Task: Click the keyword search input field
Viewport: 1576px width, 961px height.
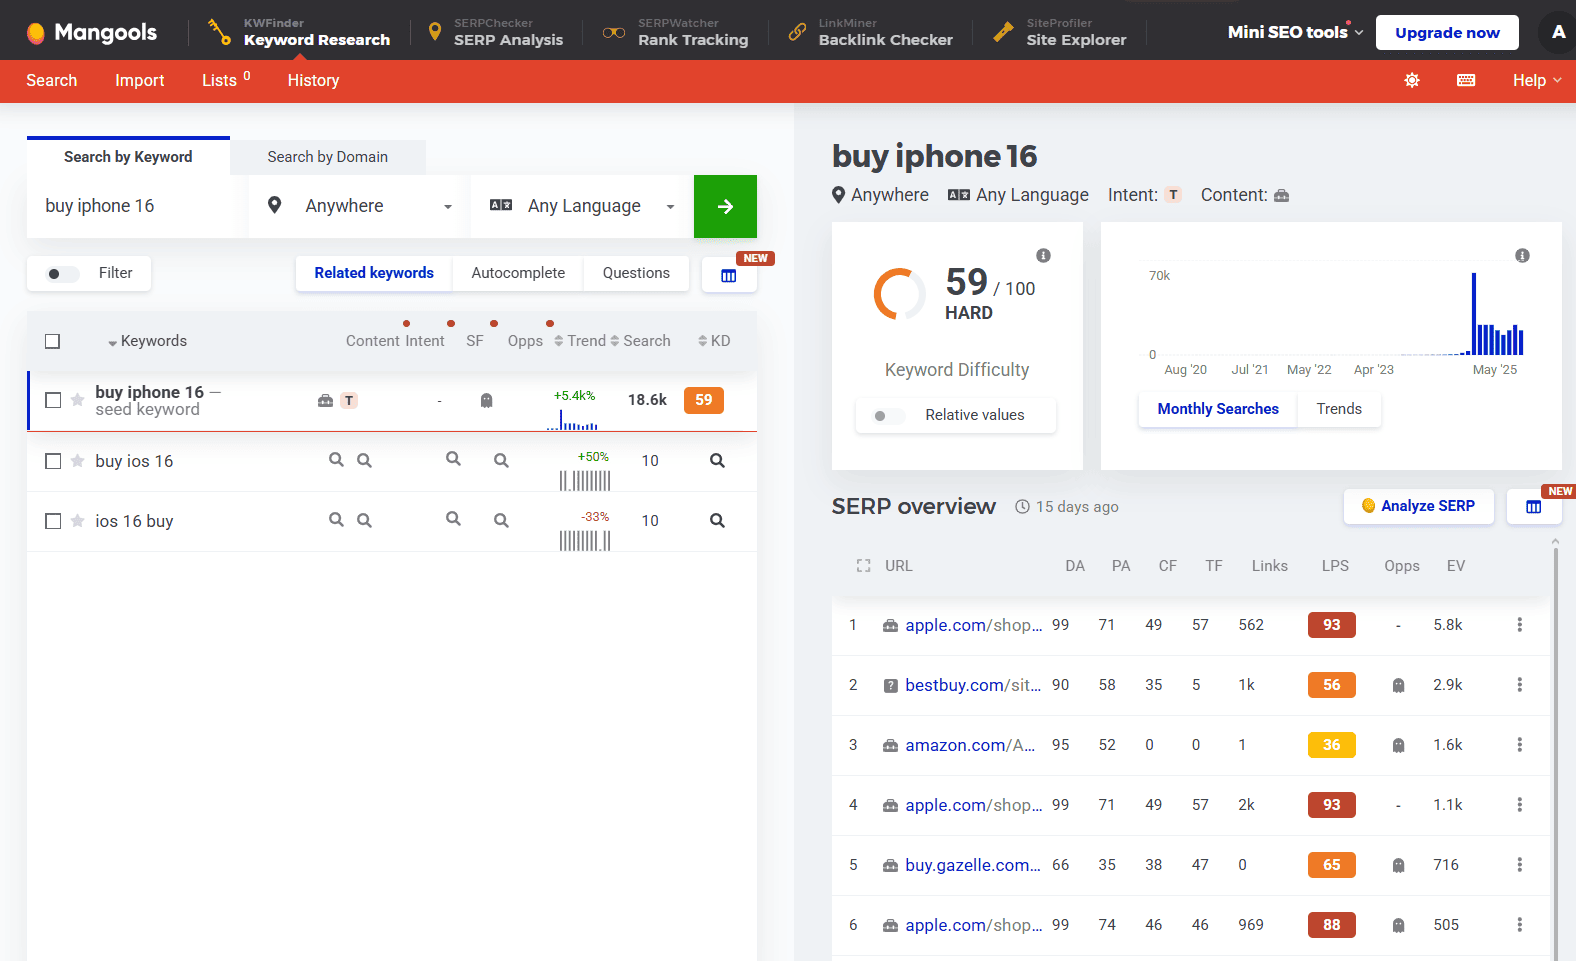Action: tap(137, 207)
